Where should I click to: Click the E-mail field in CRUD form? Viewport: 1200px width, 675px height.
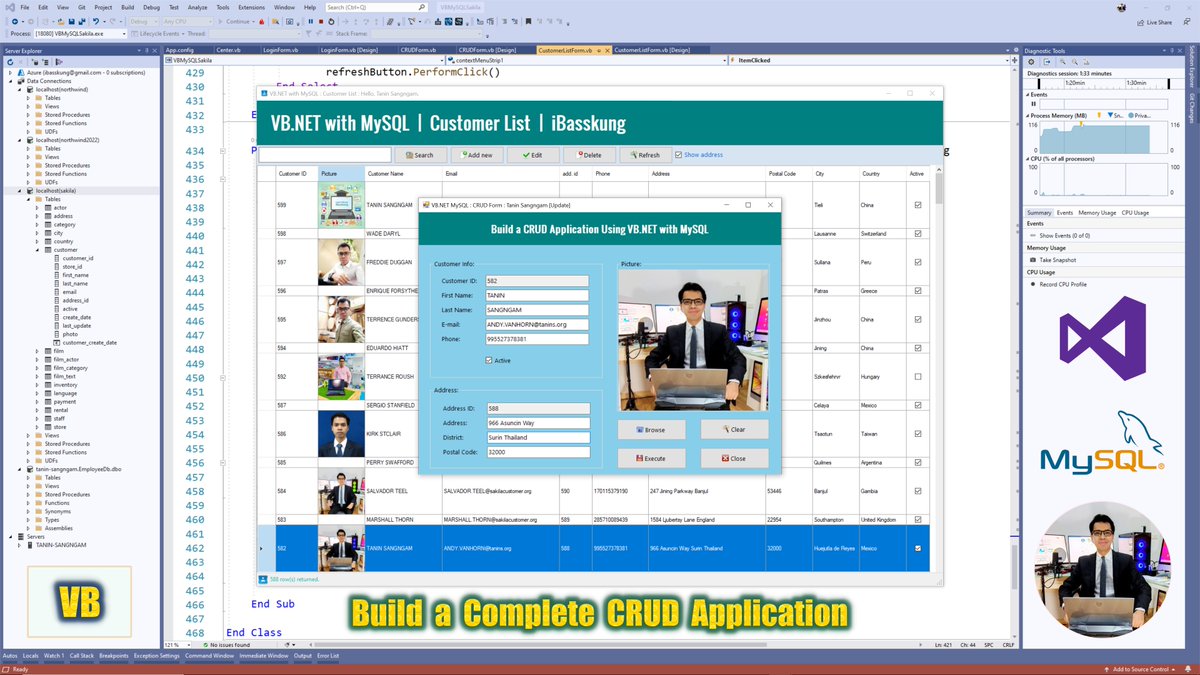537,324
